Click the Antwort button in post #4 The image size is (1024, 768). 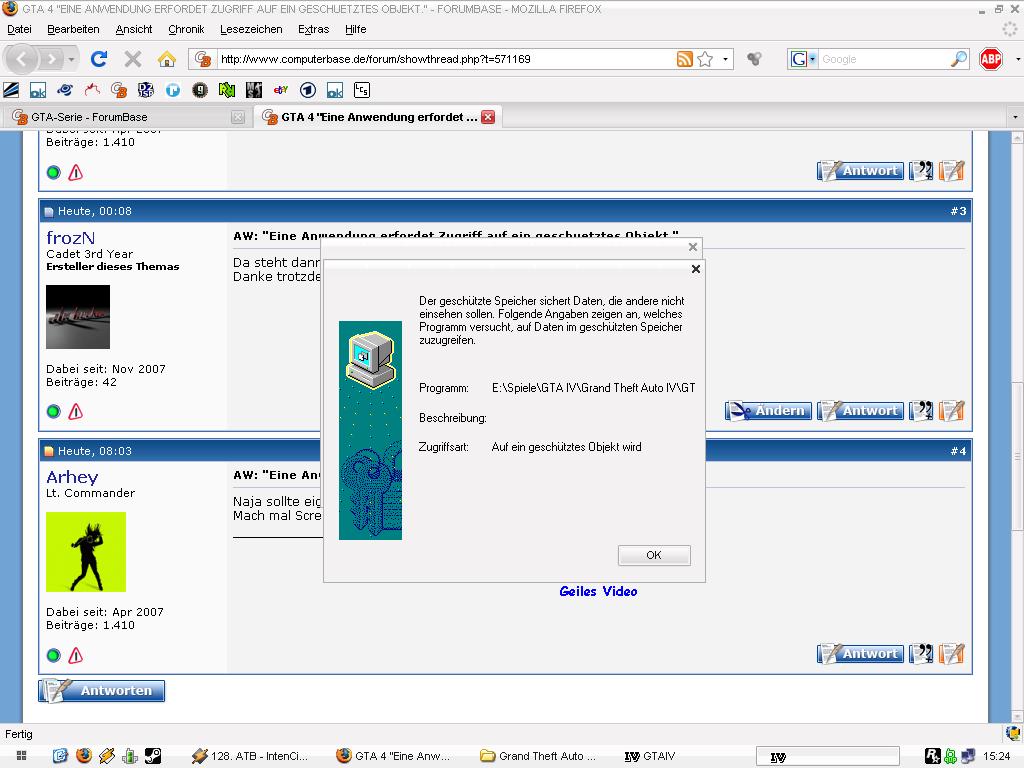(860, 654)
